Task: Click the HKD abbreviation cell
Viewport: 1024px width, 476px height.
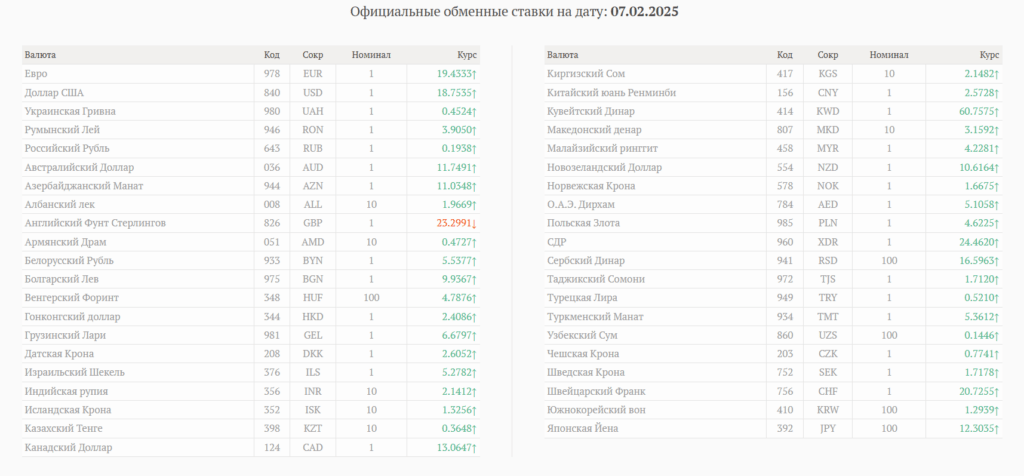Action: tap(313, 317)
